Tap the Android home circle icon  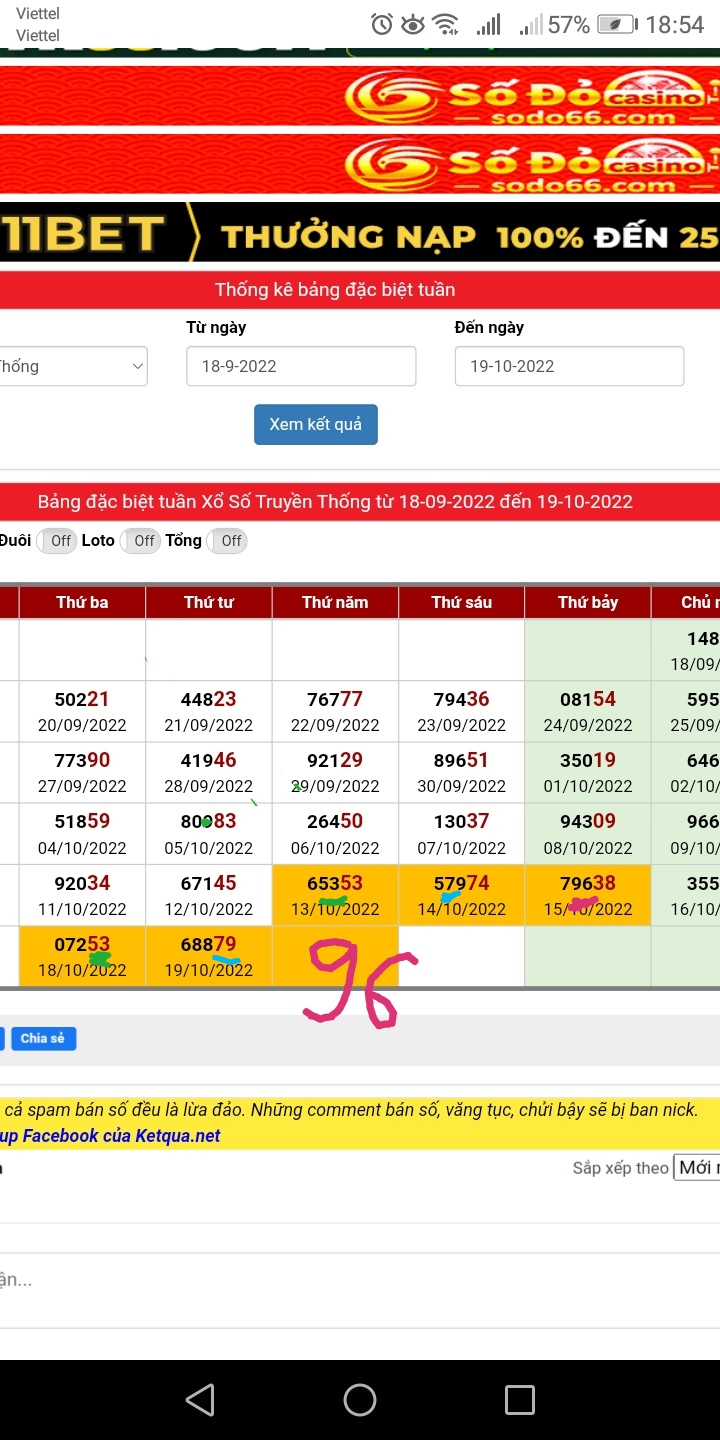pos(360,1399)
